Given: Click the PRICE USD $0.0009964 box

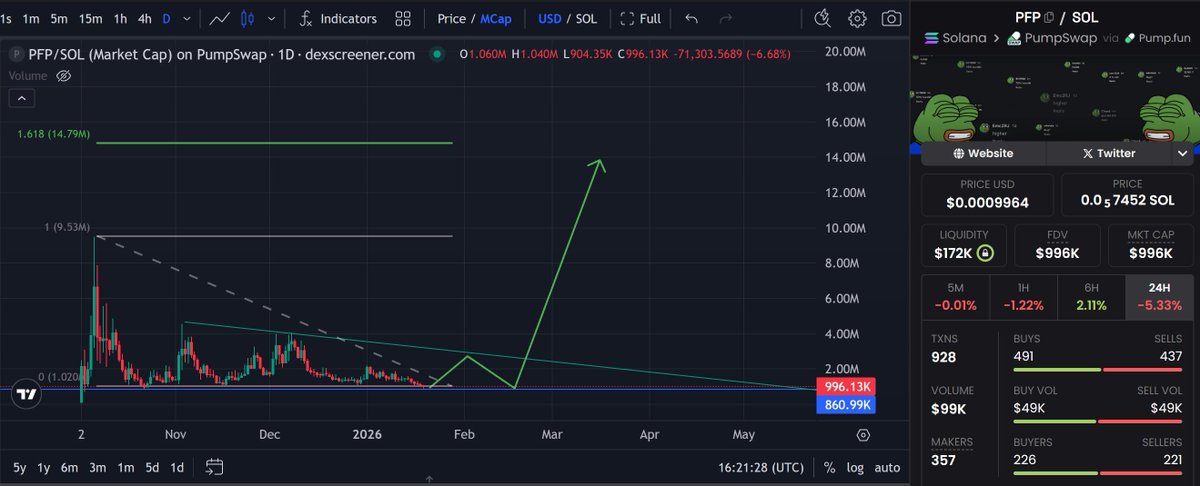Looking at the screenshot, I should point(987,195).
